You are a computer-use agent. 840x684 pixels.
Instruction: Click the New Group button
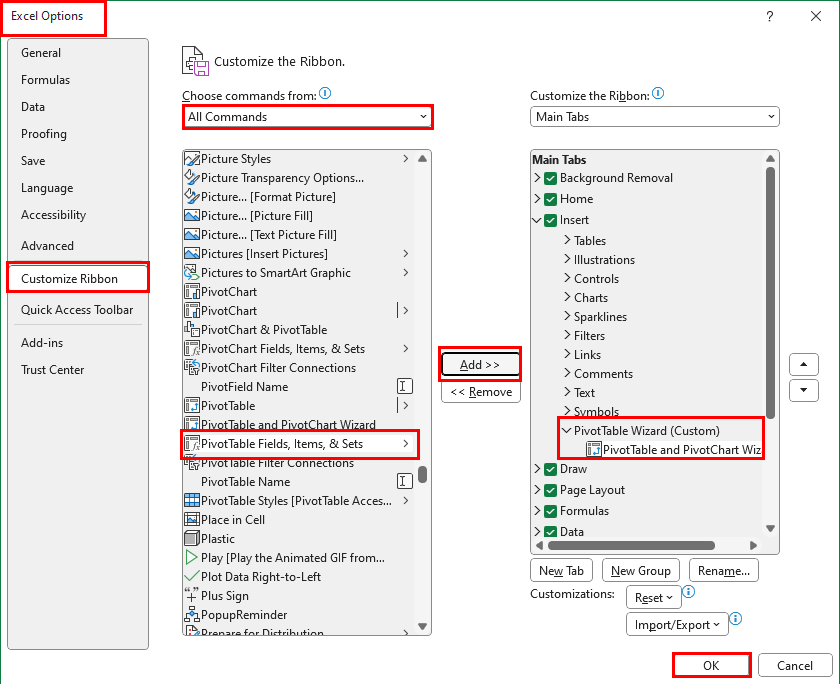[x=641, y=571]
